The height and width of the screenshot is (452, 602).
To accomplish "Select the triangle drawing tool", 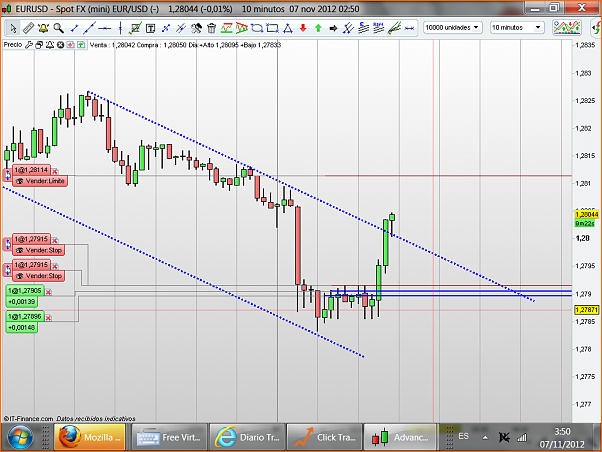I will 288,28.
